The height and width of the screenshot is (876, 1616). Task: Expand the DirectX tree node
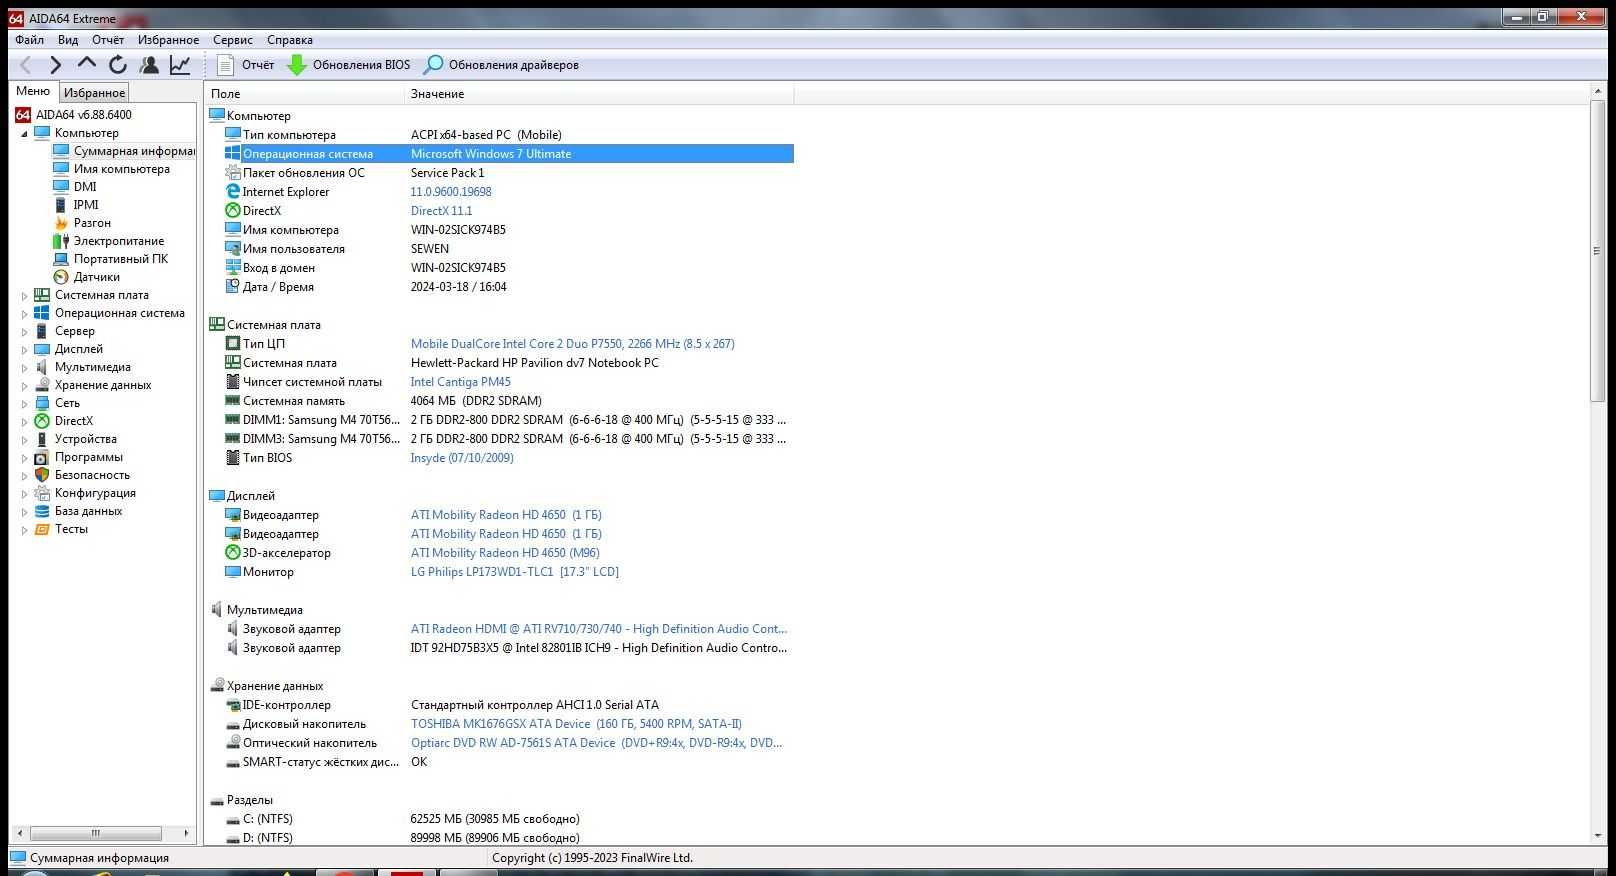pos(24,422)
